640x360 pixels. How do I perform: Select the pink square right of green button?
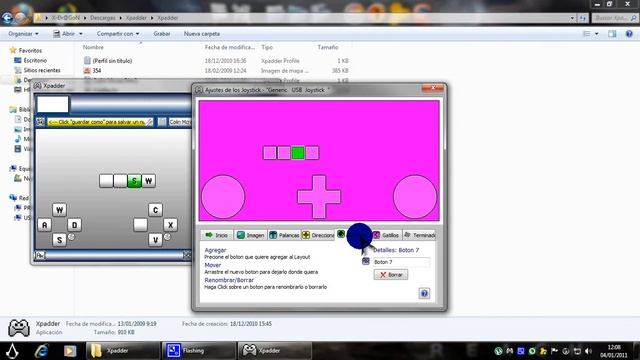(312, 153)
